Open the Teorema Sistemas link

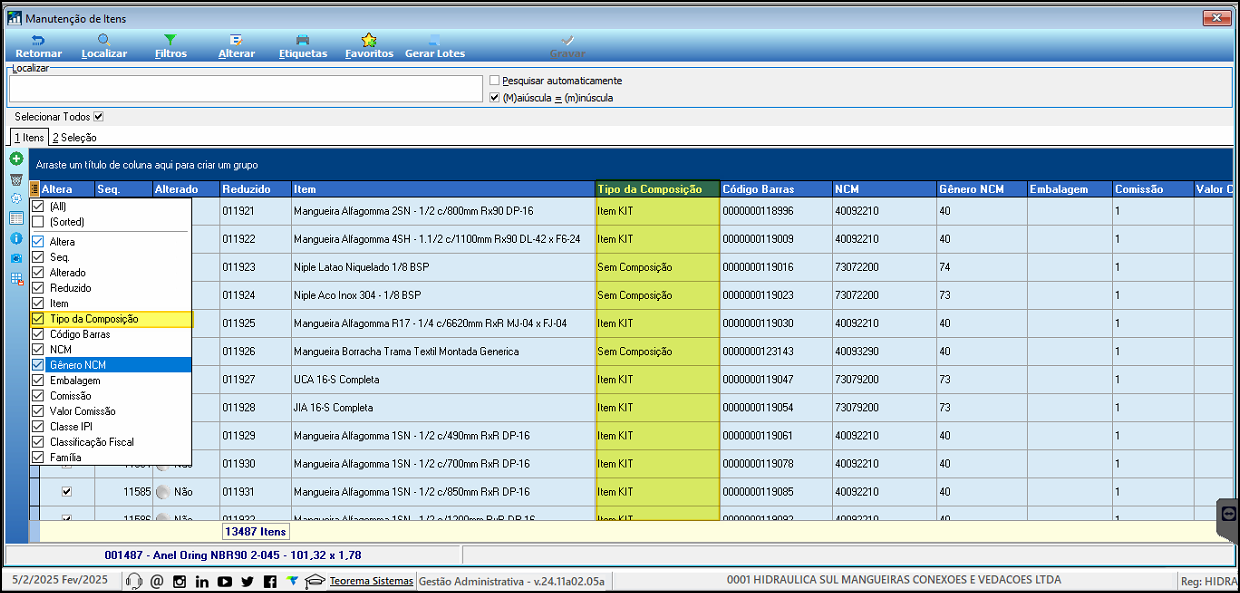click(371, 581)
